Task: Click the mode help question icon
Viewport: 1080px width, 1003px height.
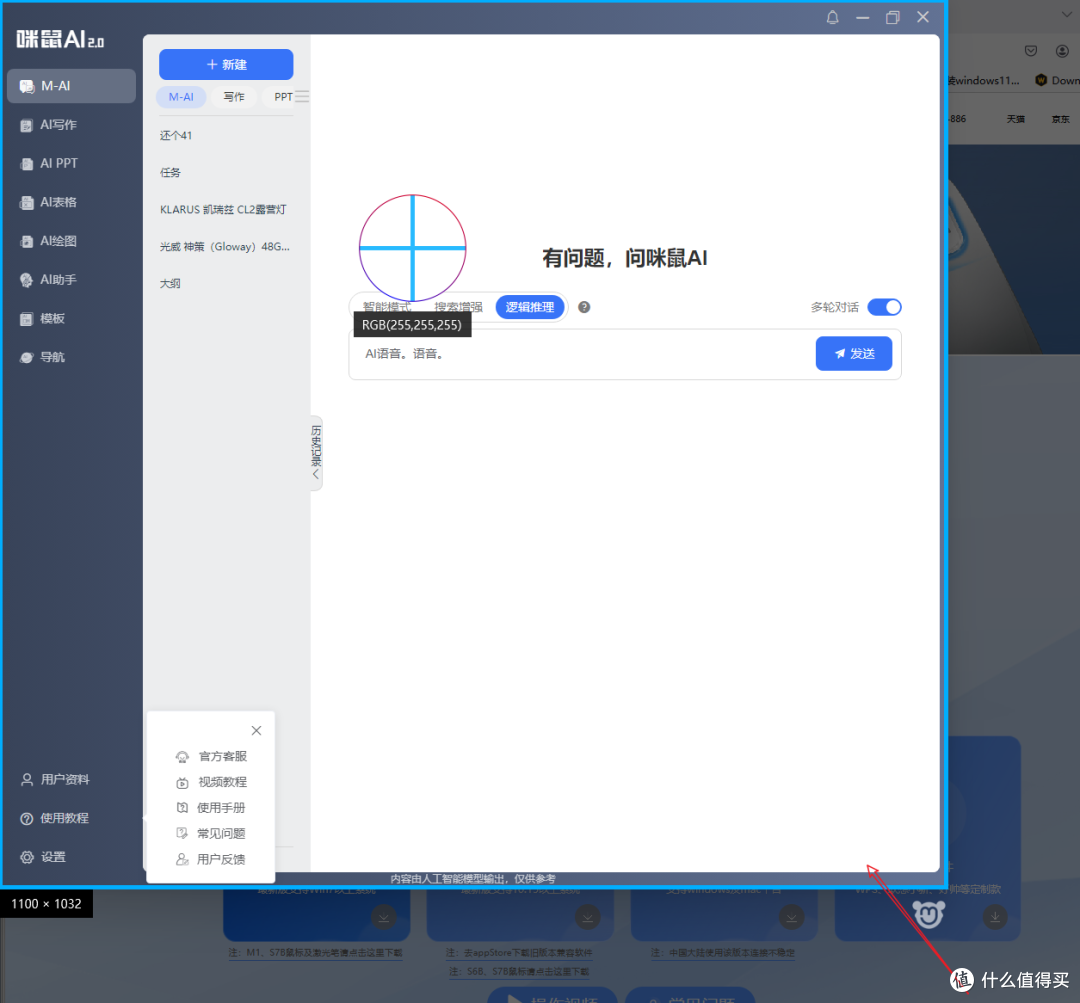Action: [584, 307]
